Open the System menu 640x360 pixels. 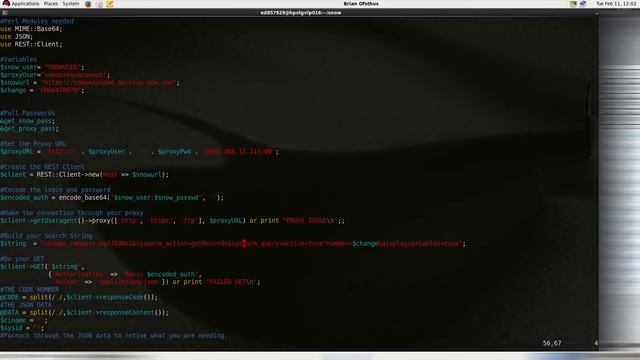pos(71,4)
